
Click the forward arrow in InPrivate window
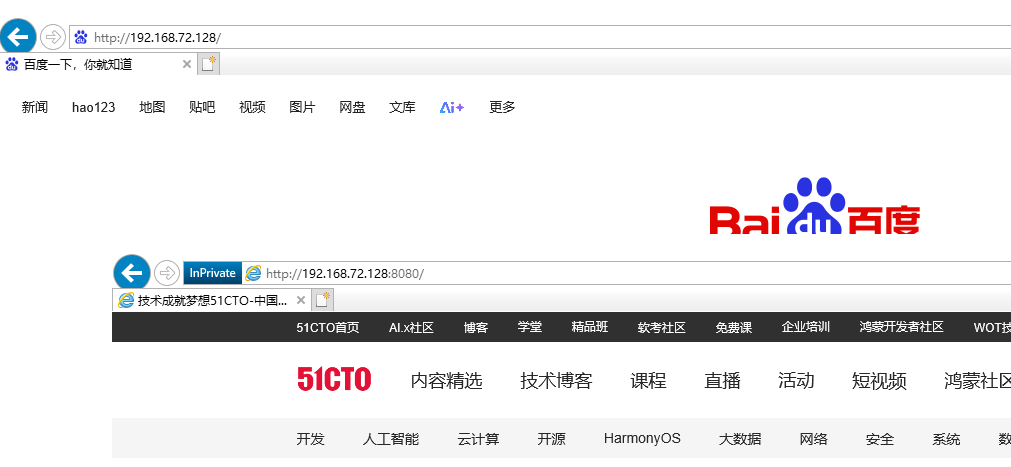click(167, 273)
